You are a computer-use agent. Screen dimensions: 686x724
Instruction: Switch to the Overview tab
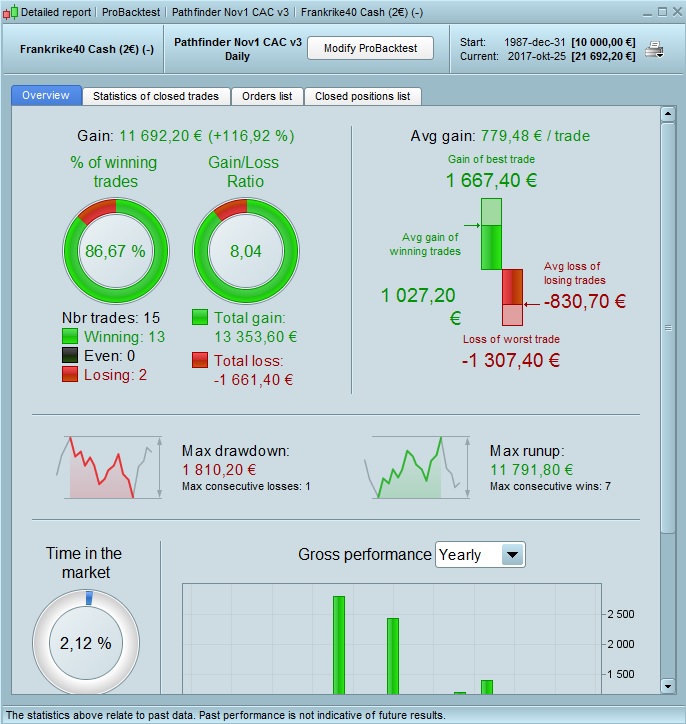46,96
